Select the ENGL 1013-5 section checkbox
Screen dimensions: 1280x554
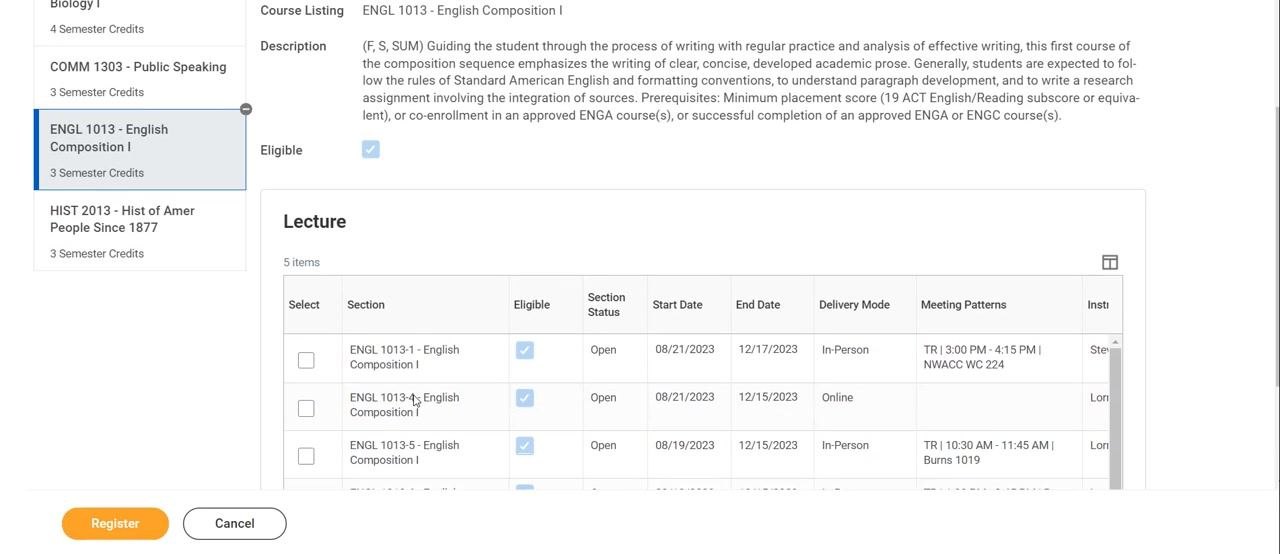point(306,456)
